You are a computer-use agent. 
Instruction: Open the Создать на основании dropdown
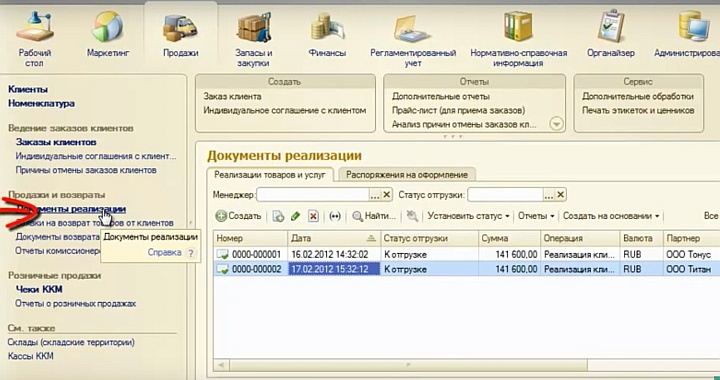(611, 216)
